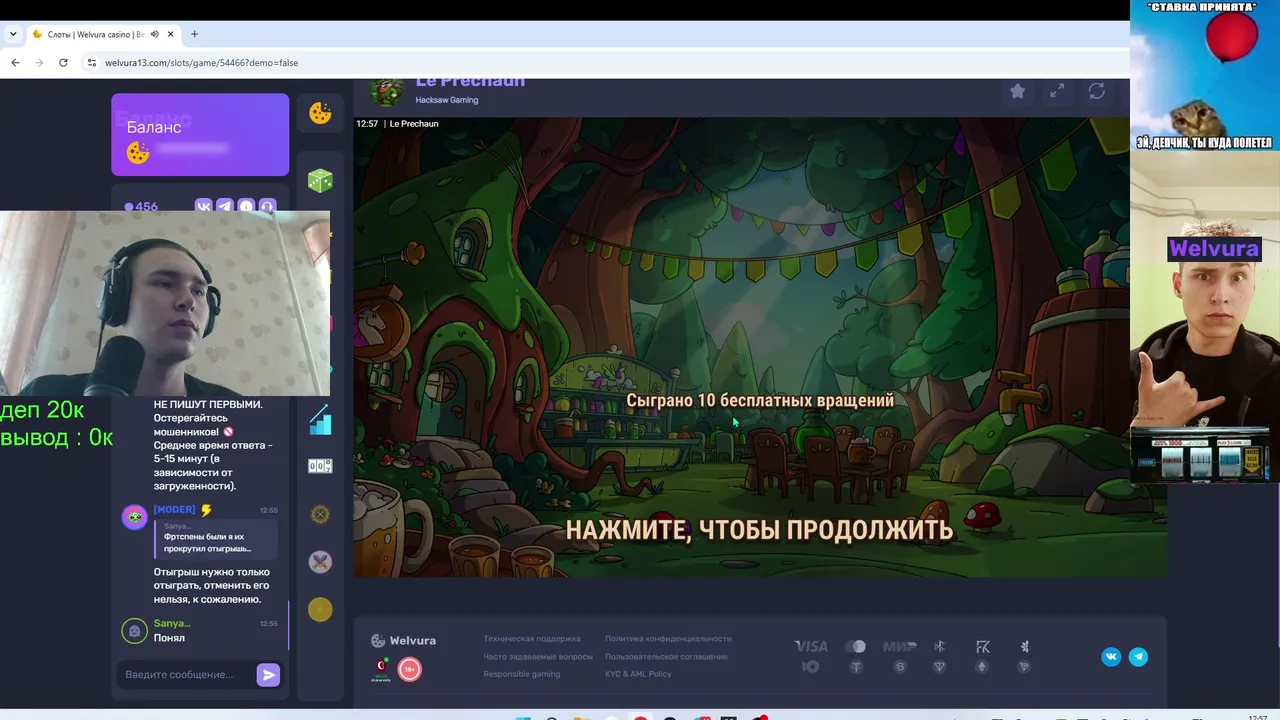The width and height of the screenshot is (1280, 720).
Task: Click the Ethereum payment icon
Action: pos(981,667)
